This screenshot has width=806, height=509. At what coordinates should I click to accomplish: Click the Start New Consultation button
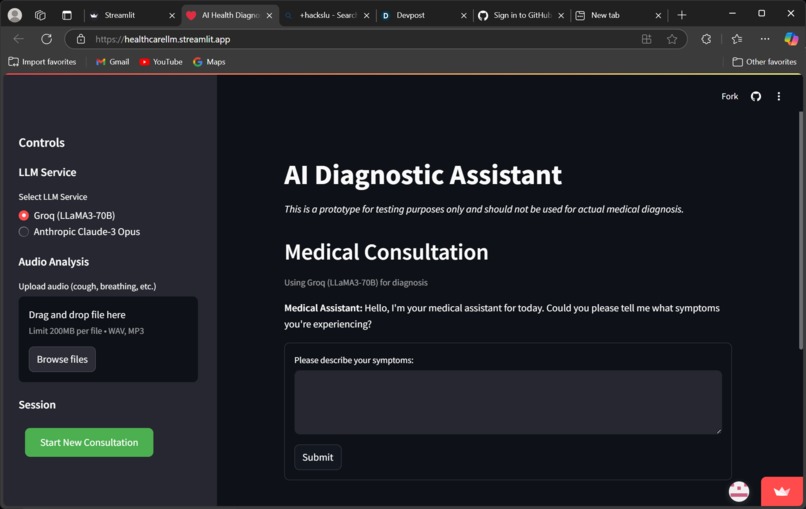[89, 442]
